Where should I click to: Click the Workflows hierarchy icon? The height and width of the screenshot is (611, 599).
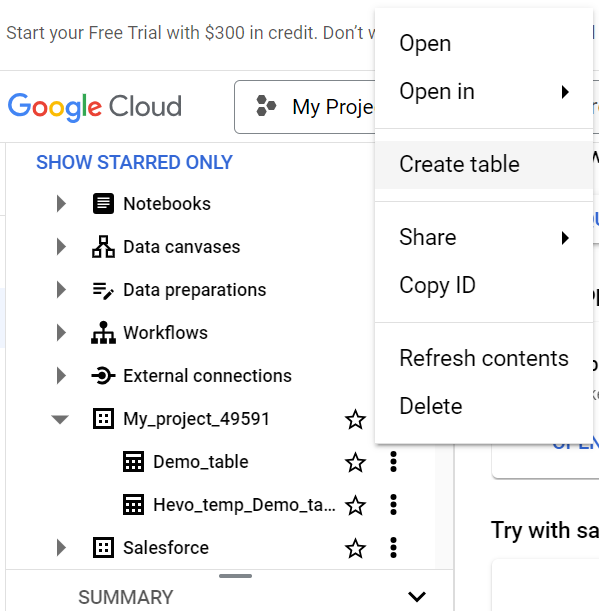pos(103,333)
